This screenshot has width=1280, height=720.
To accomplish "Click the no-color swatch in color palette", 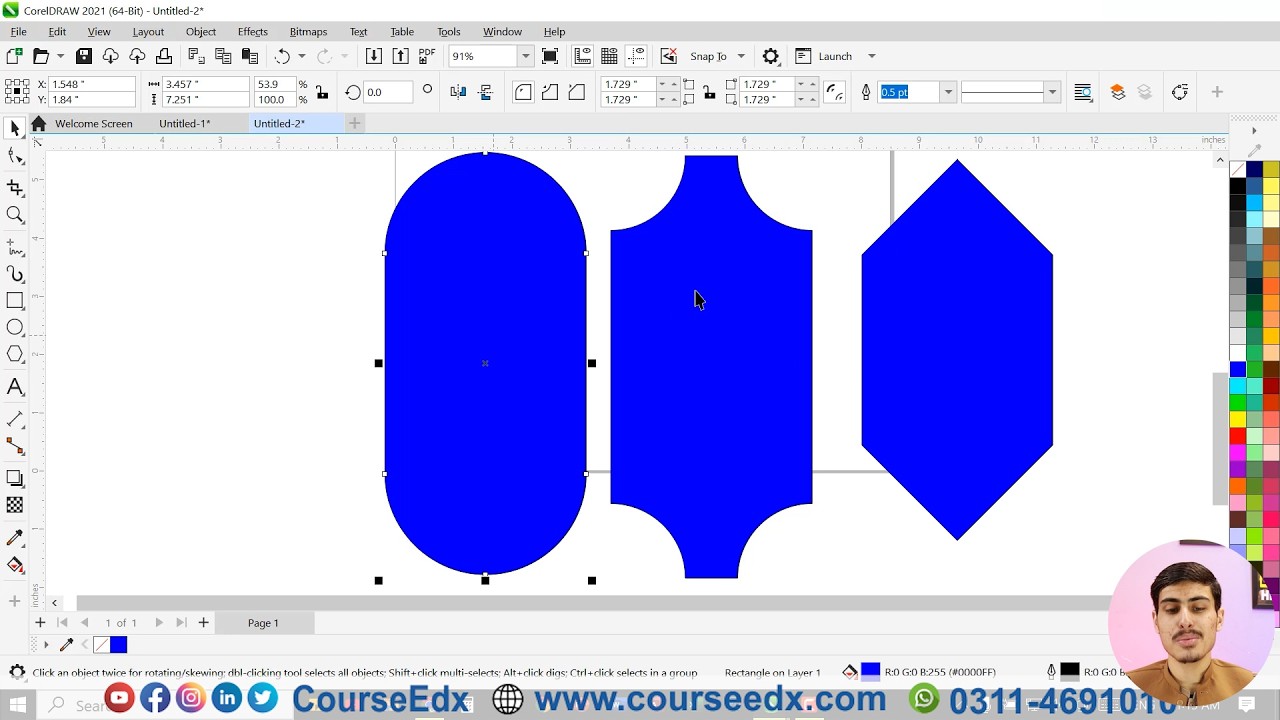I will (1238, 169).
